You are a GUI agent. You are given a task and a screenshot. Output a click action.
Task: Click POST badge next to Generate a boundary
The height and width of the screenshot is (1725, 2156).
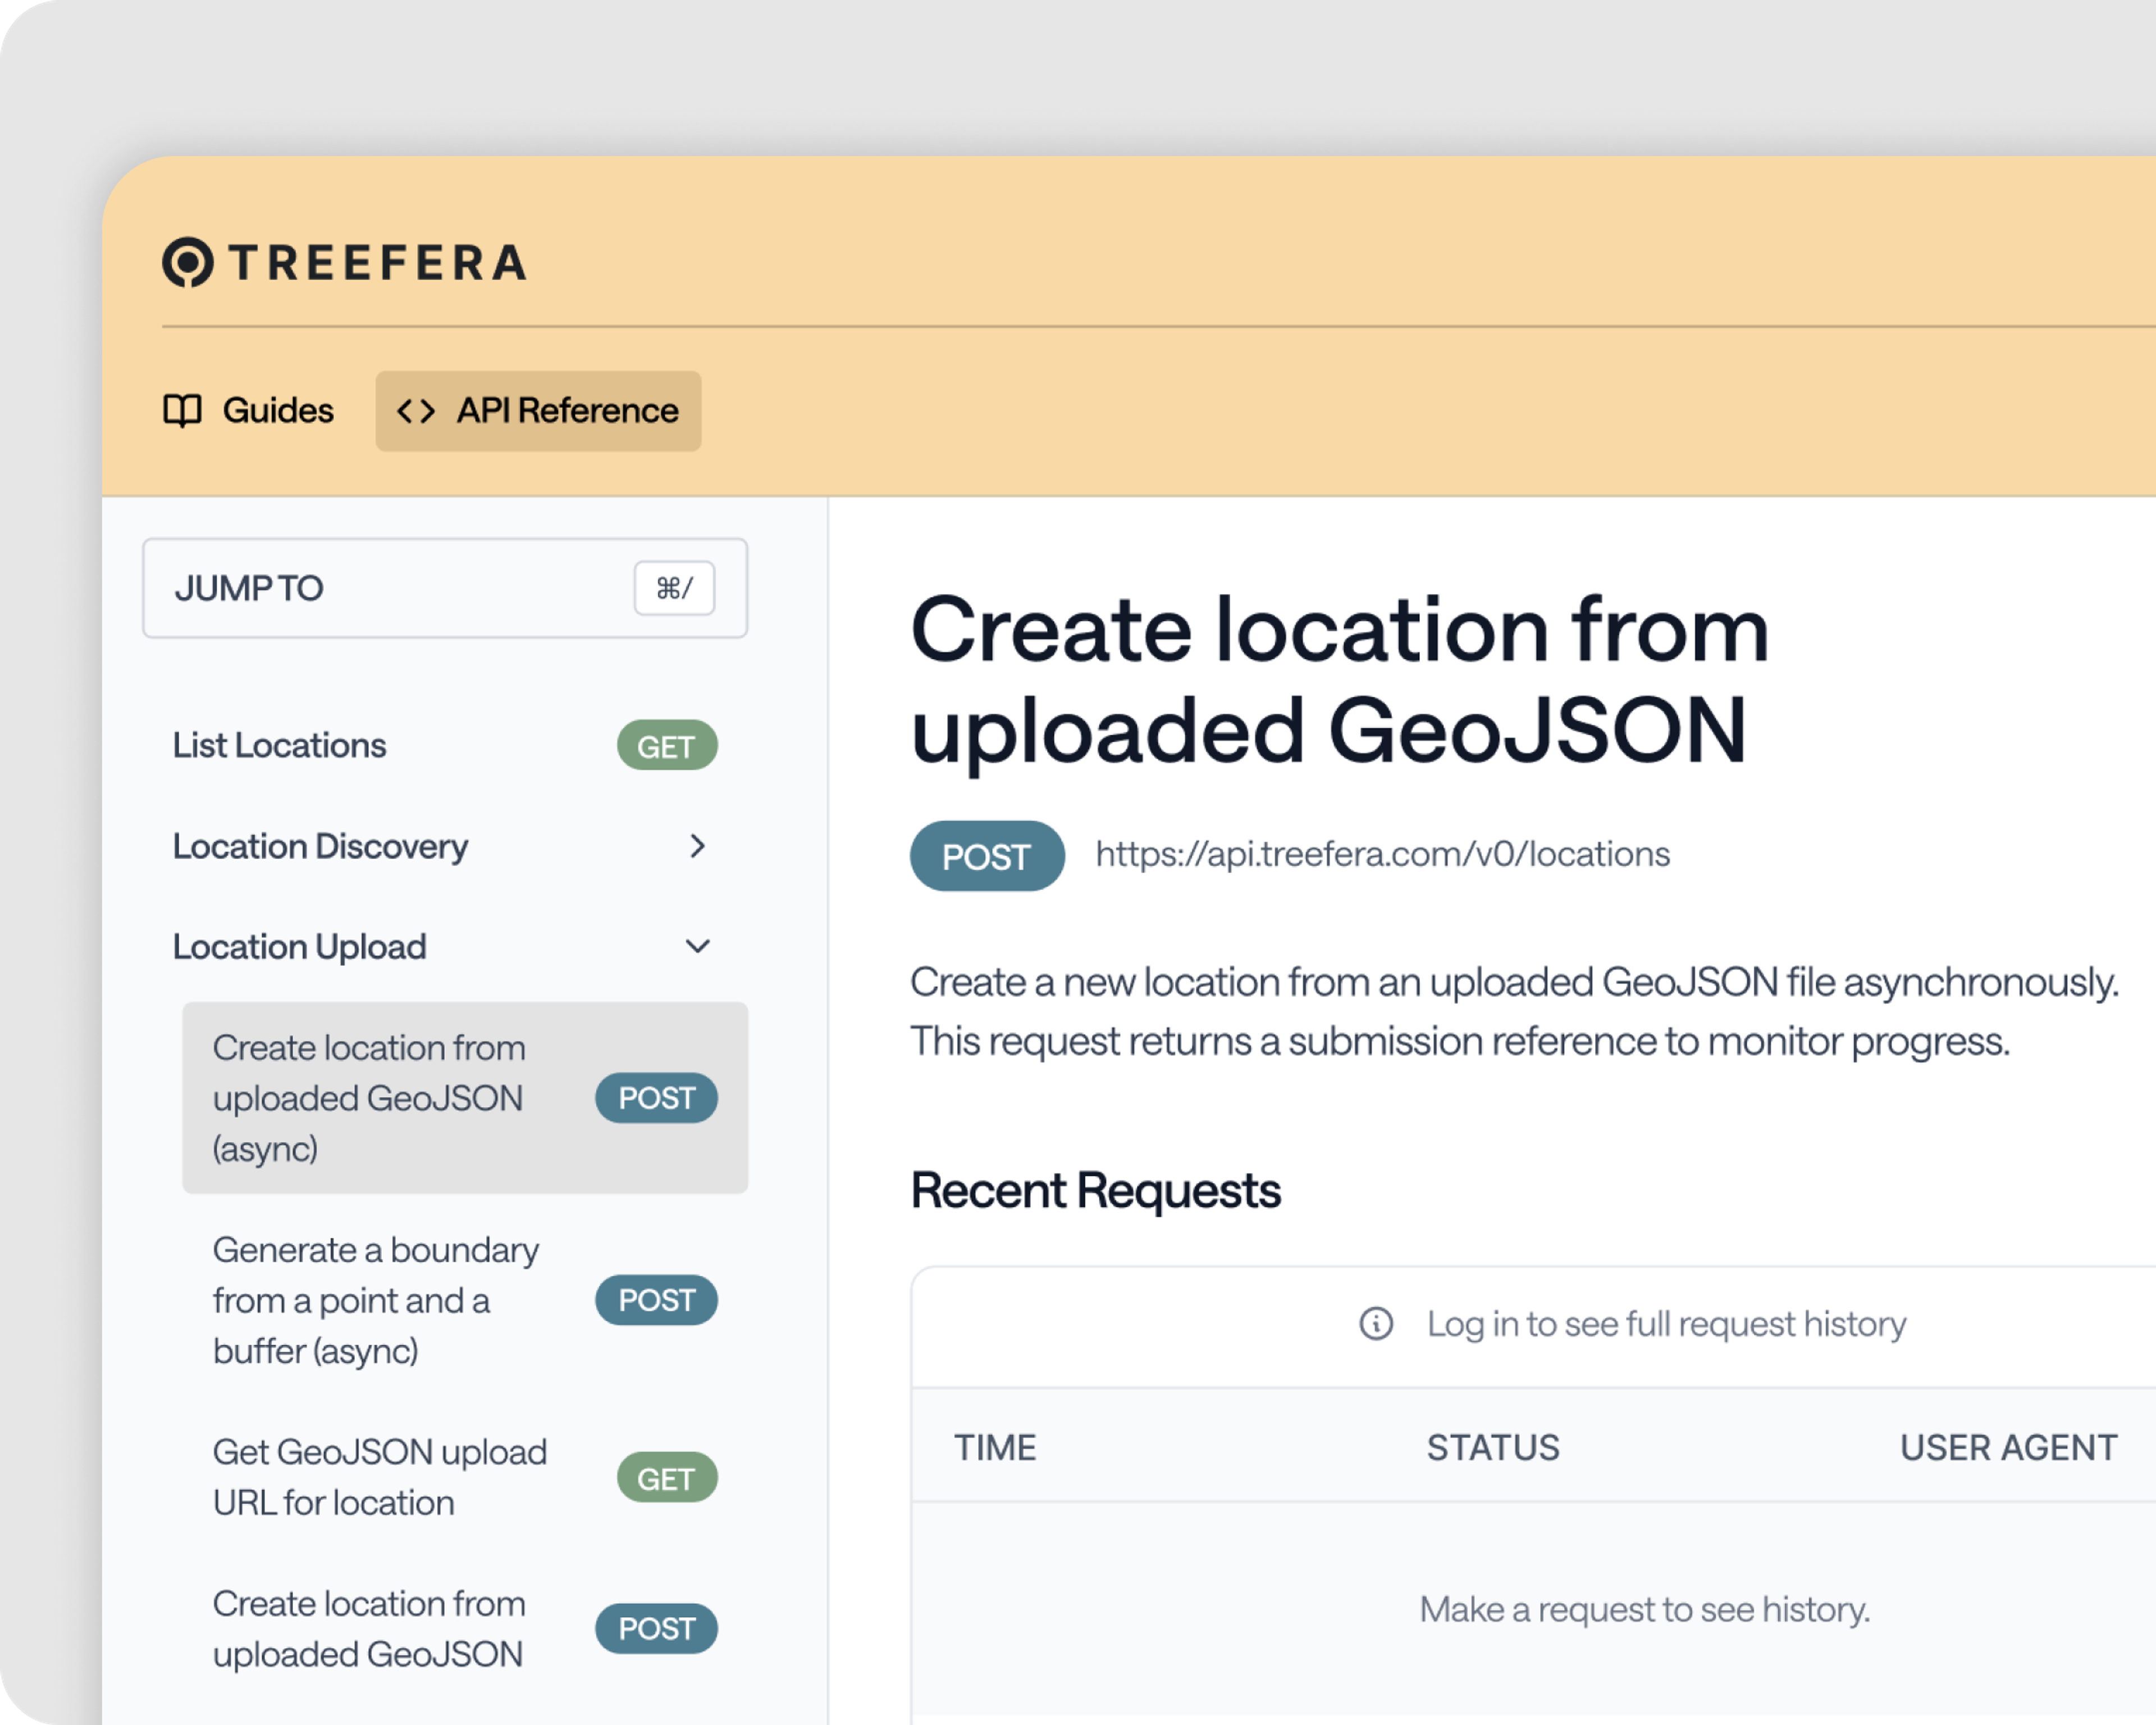(656, 1300)
